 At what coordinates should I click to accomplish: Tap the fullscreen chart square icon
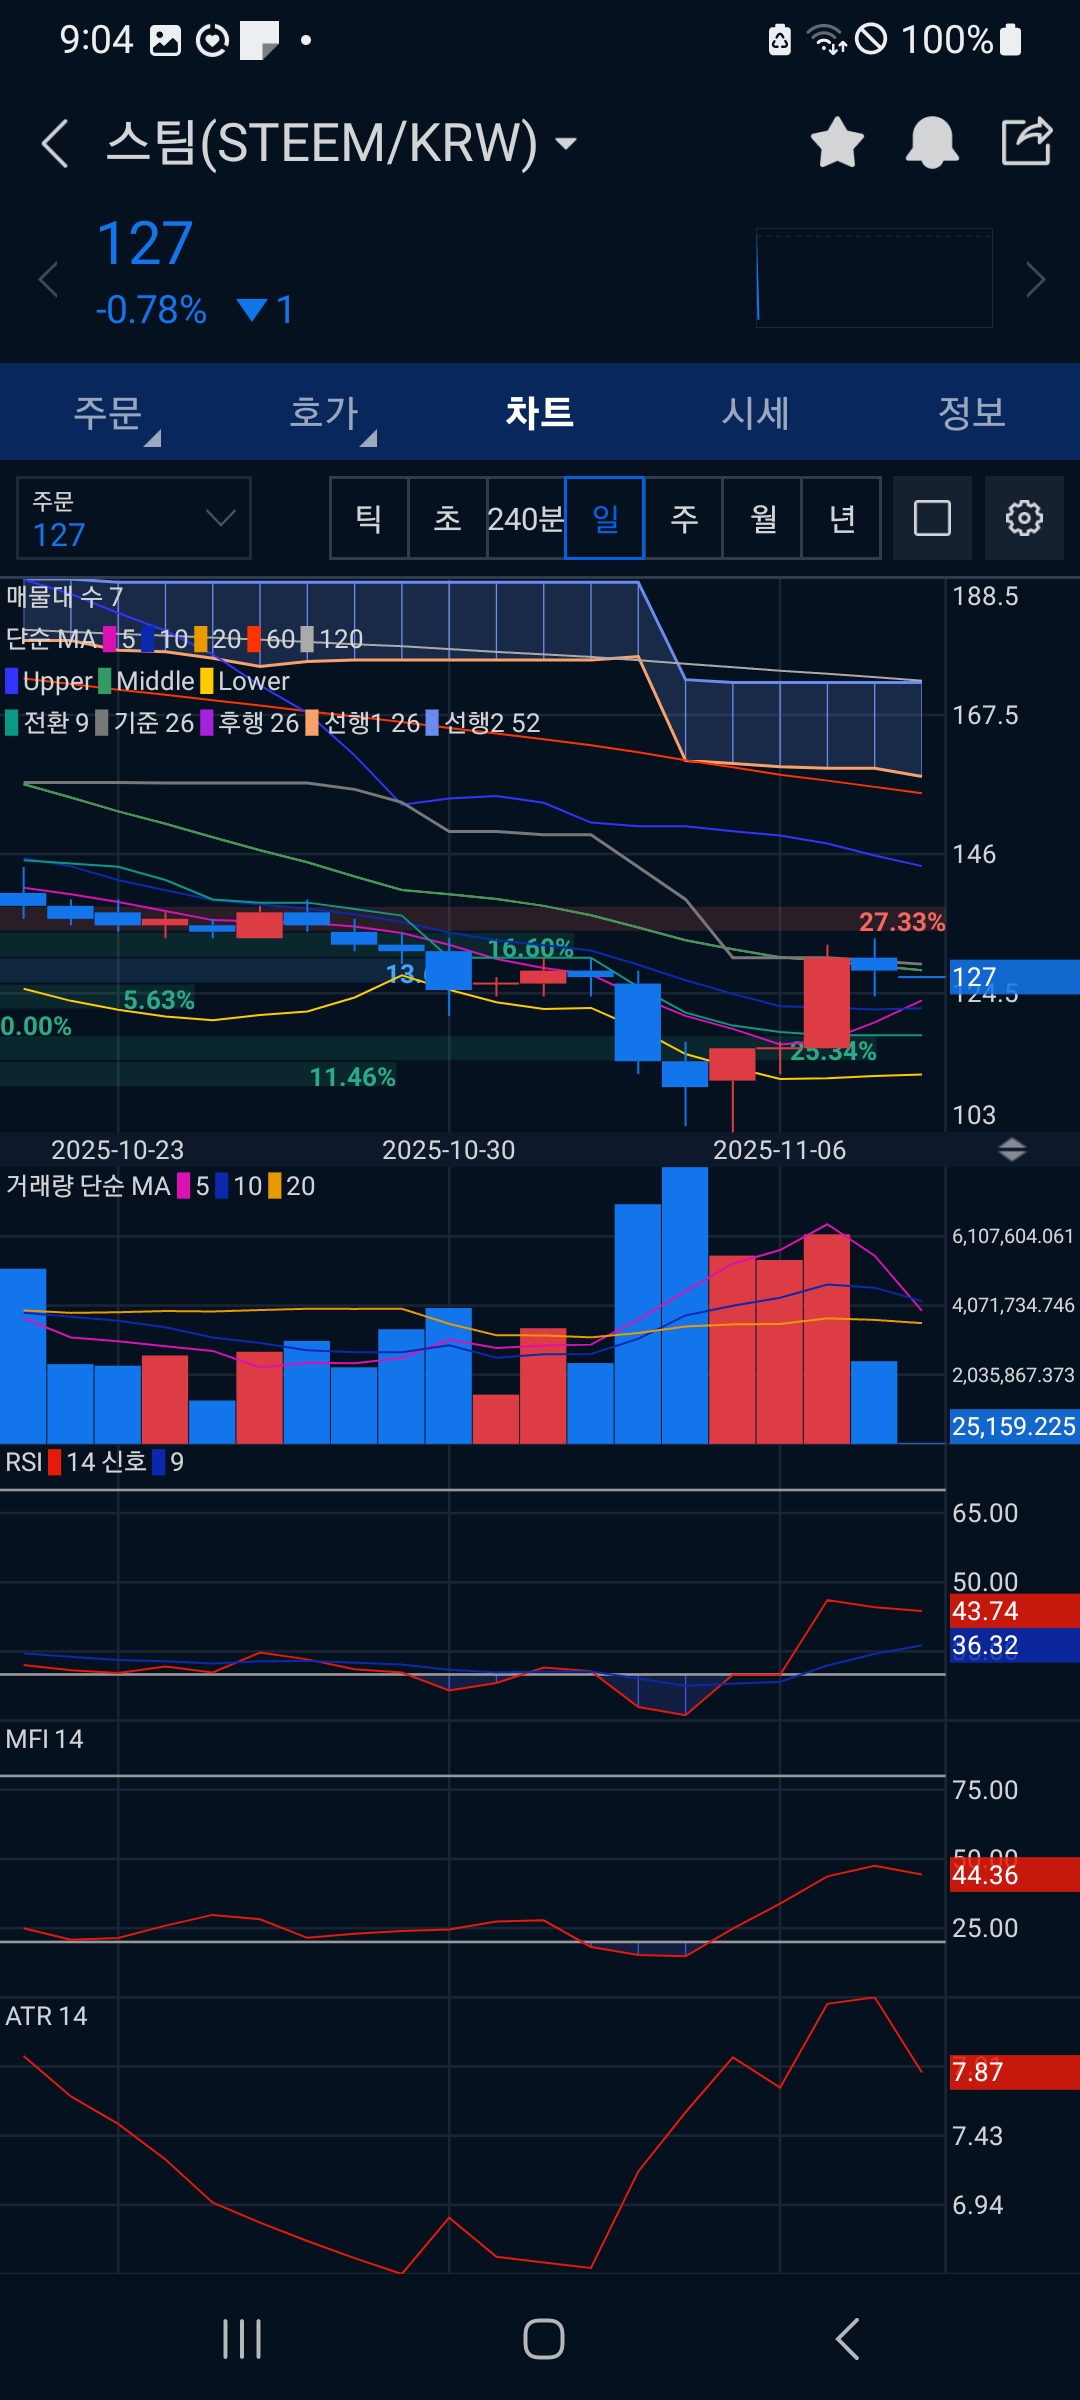[932, 518]
